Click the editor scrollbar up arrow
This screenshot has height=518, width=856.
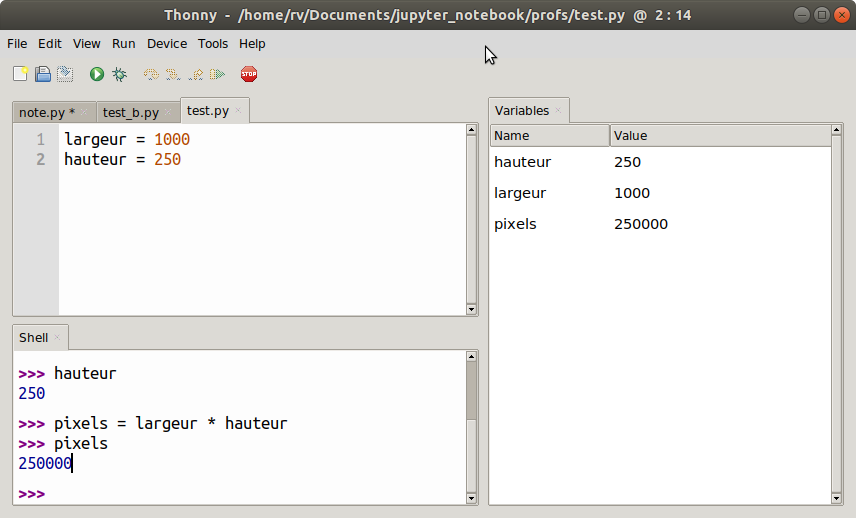pos(471,129)
